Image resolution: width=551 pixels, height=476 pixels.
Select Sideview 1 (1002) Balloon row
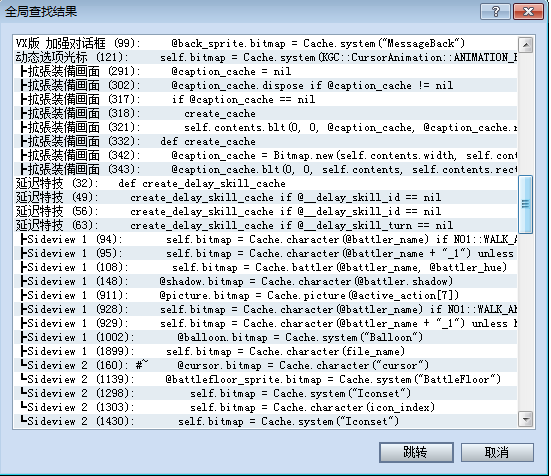tap(265, 337)
